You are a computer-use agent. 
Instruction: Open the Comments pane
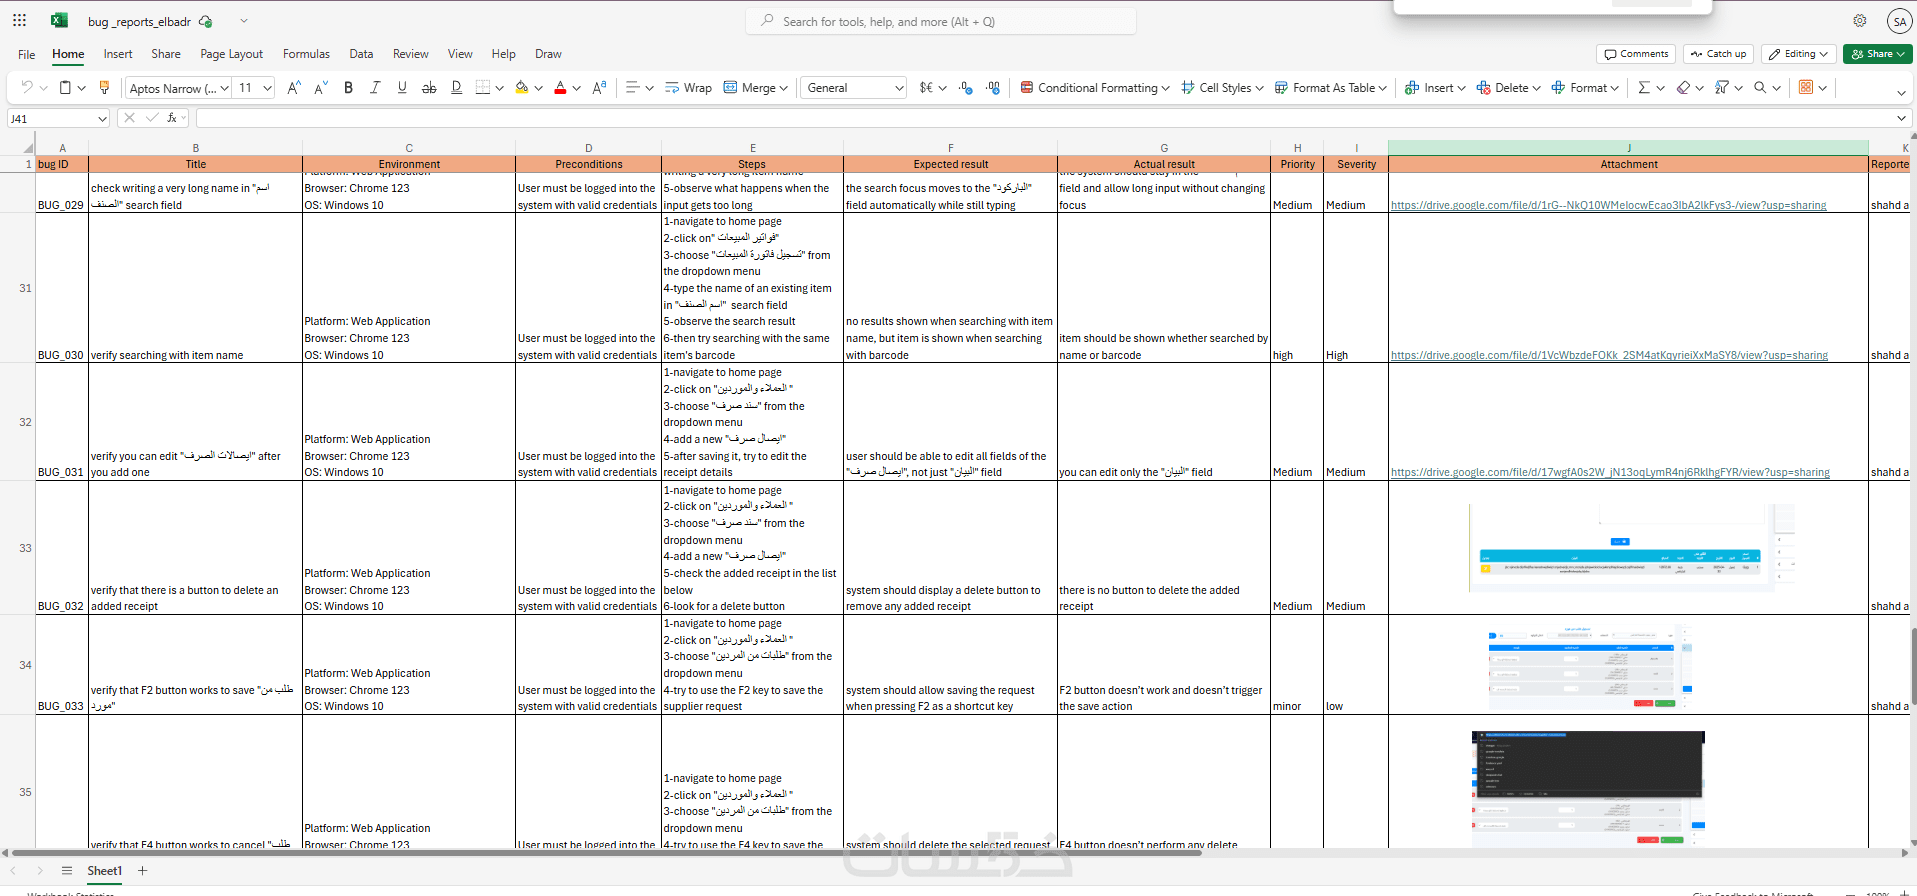point(1636,54)
